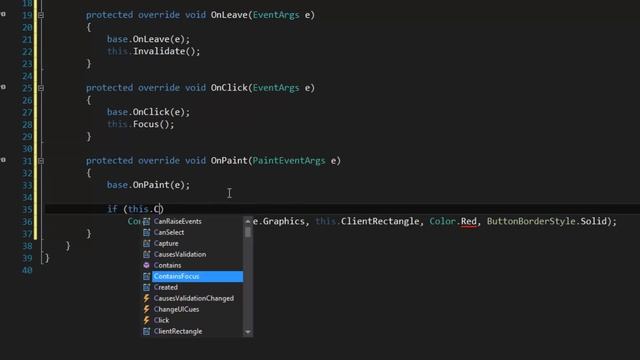Click ButtonBorderStyle on line 36
Screen dimensions: 640x360
click(x=531, y=221)
